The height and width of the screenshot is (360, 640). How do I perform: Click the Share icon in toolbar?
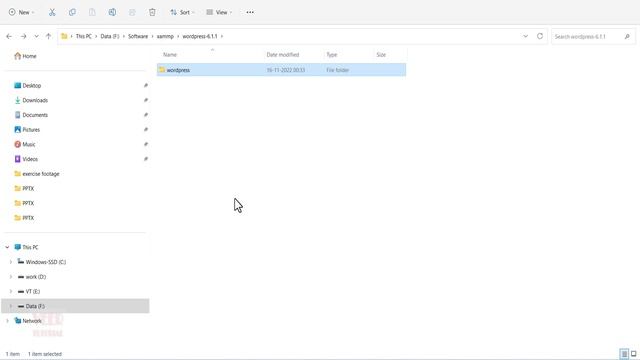(x=132, y=12)
